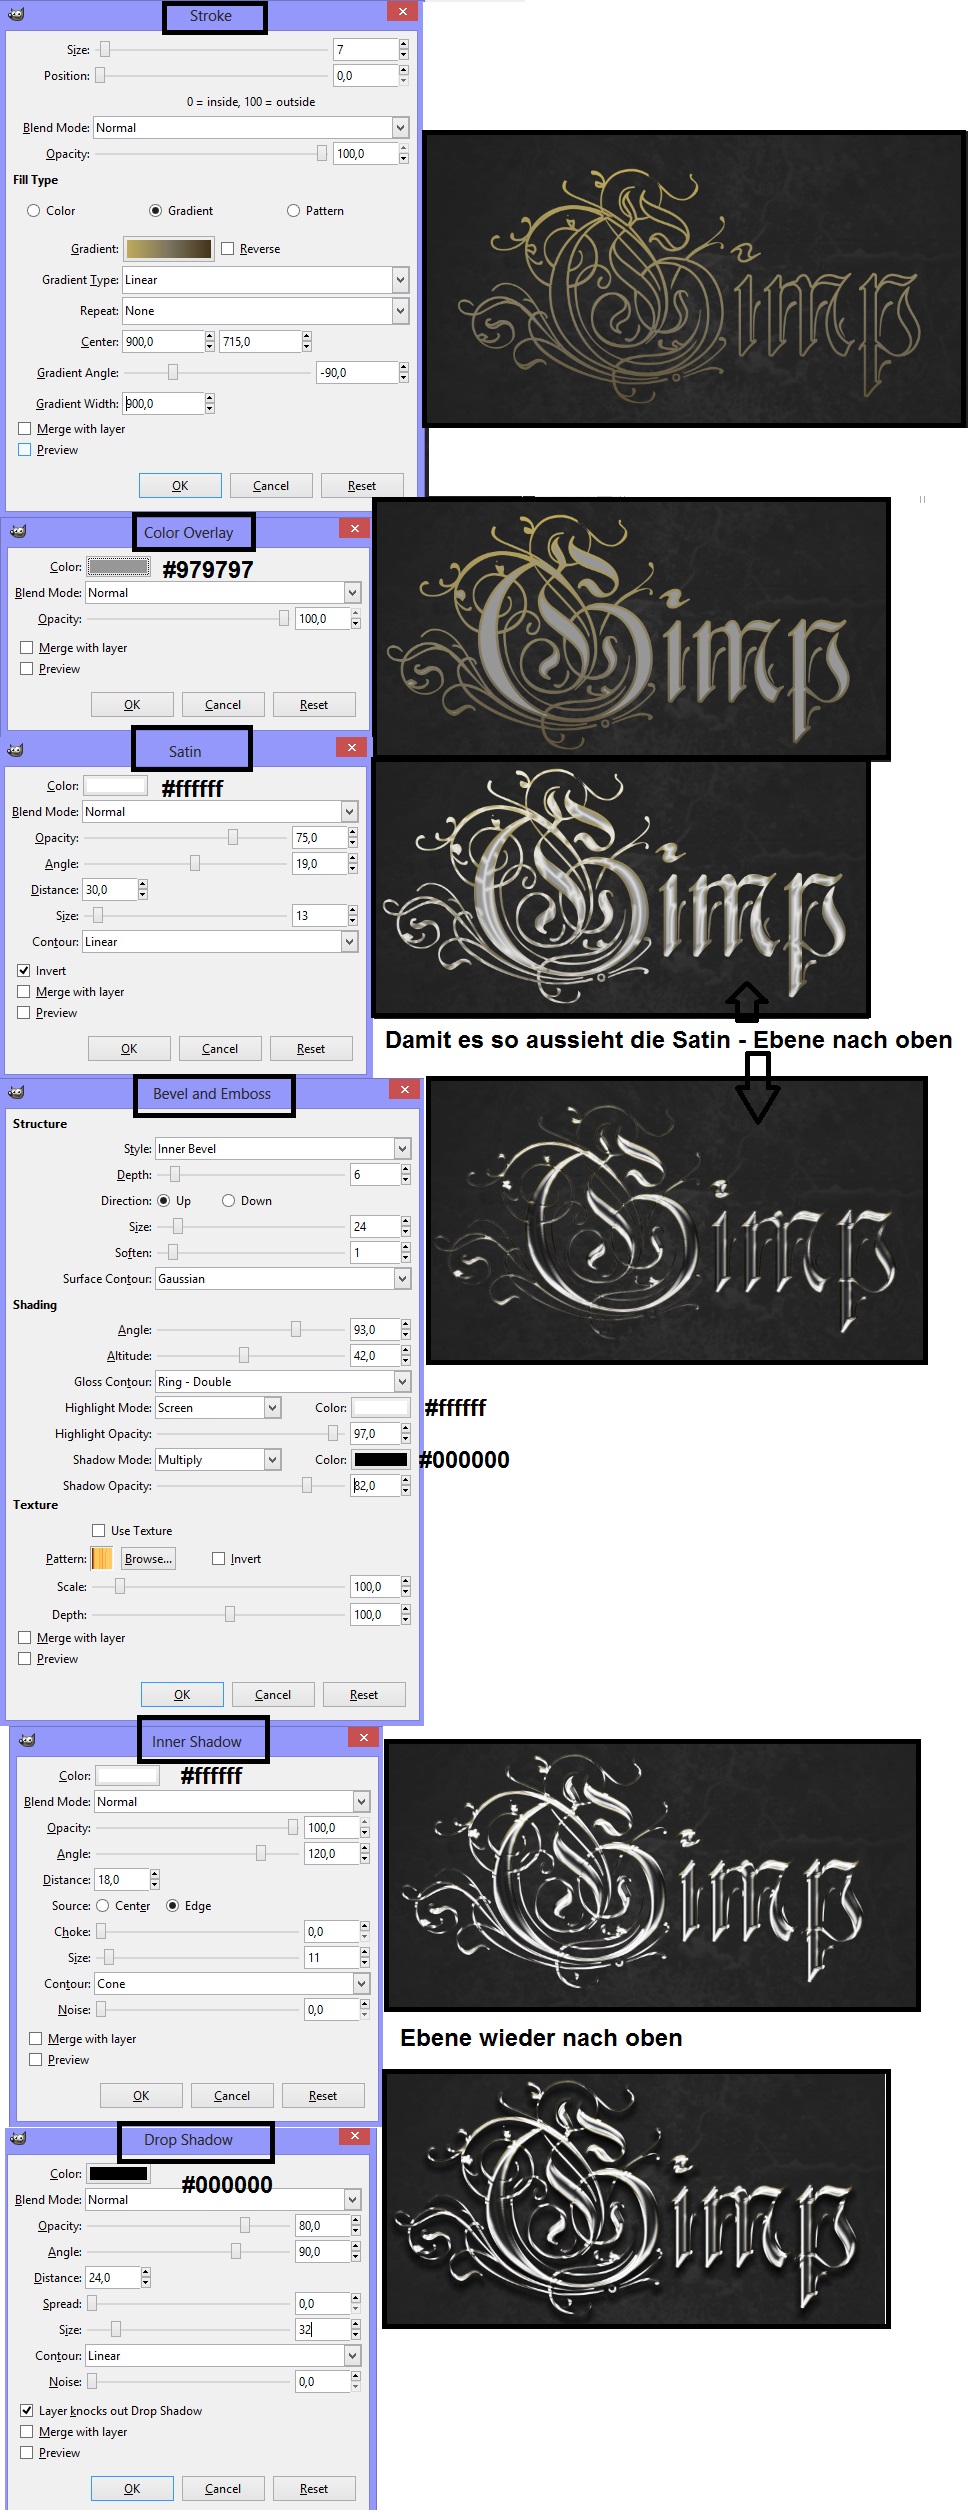The width and height of the screenshot is (968, 2510).
Task: Click the Satin Angle slider
Action: pos(185,864)
